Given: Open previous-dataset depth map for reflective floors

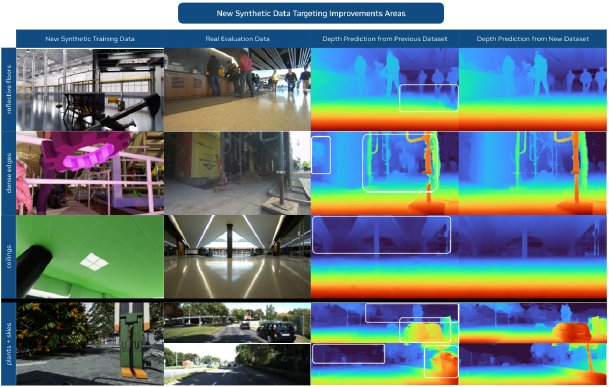Looking at the screenshot, I should [x=385, y=89].
